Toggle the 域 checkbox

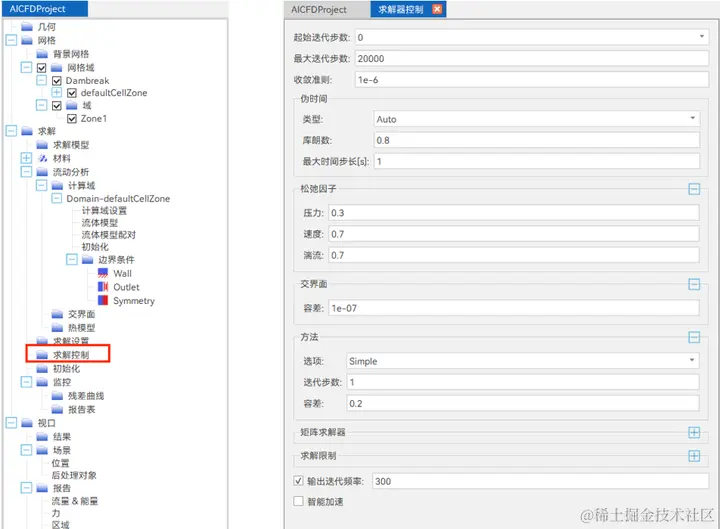(56, 106)
